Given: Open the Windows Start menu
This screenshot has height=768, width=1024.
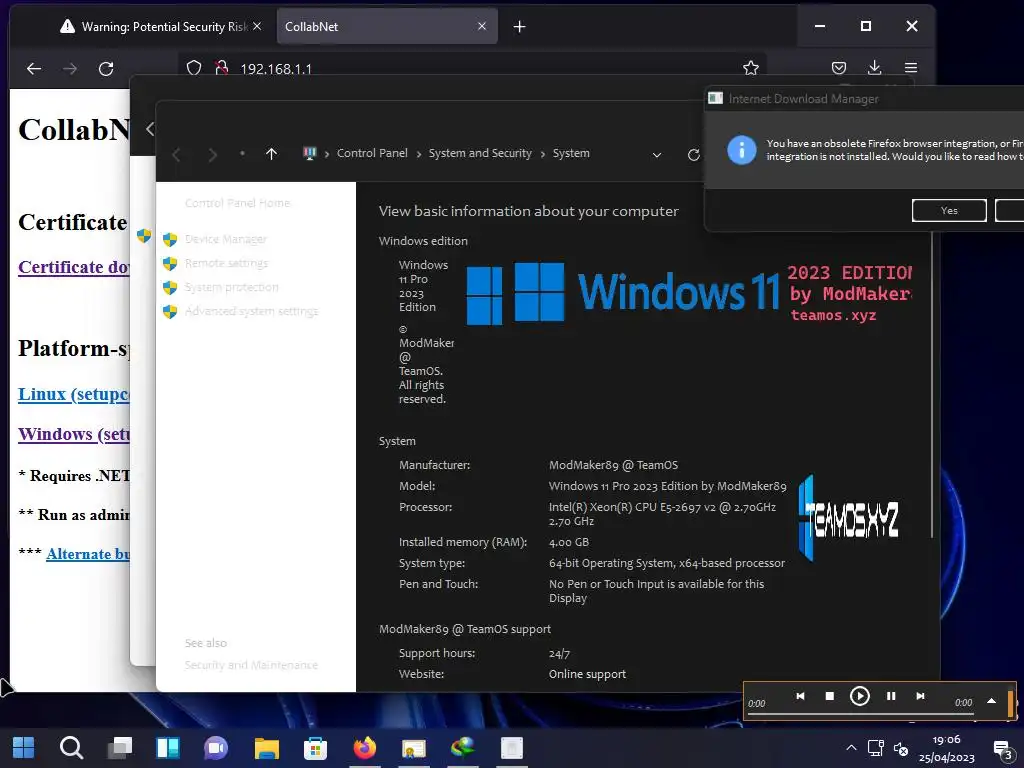Looking at the screenshot, I should coord(24,748).
